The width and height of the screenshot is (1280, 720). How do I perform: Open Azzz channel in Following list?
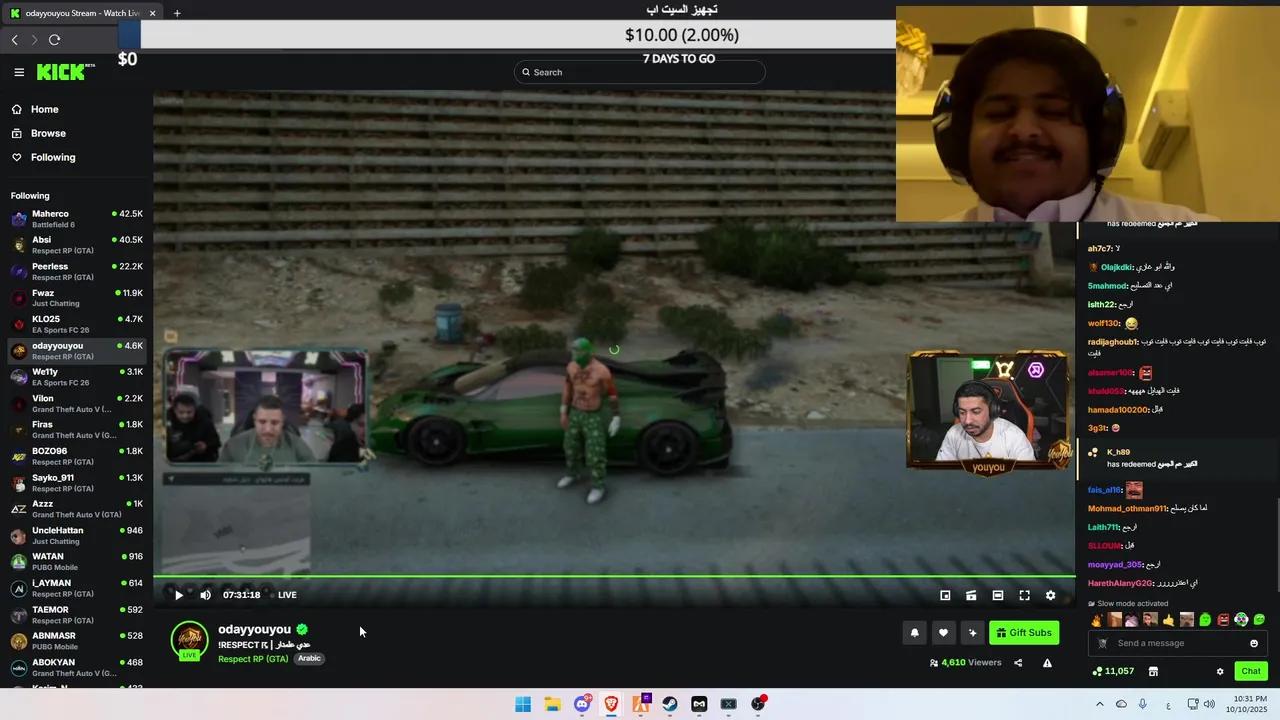77,509
